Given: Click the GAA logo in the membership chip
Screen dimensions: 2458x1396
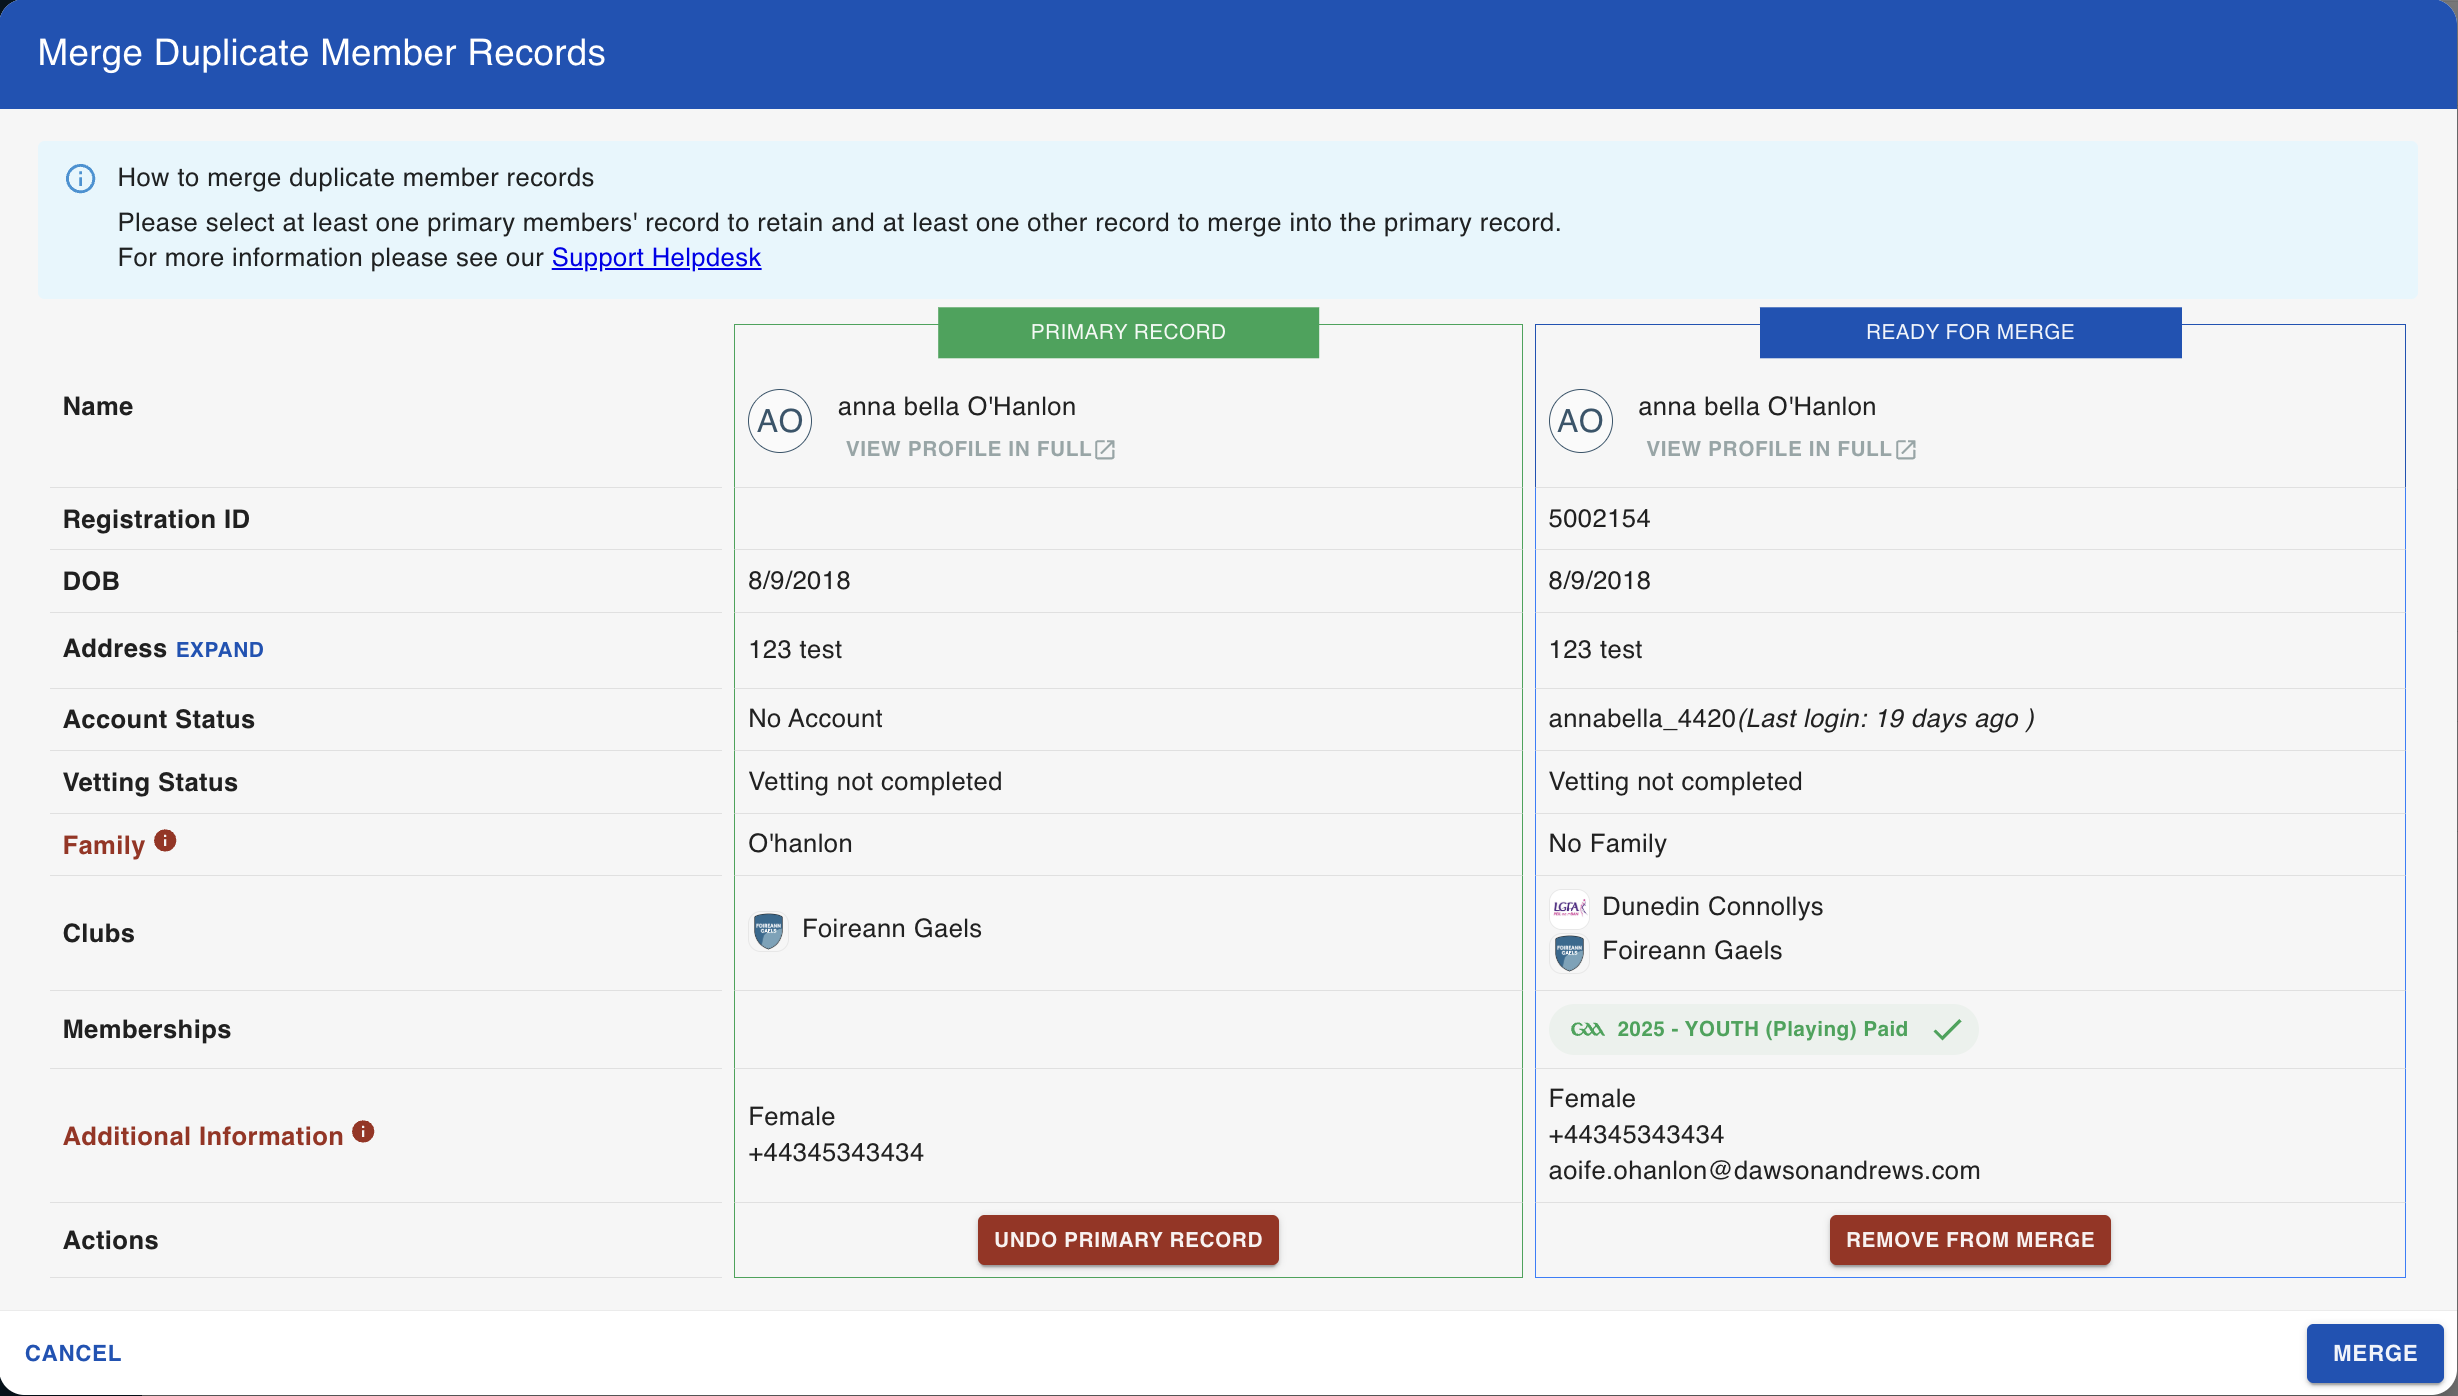Looking at the screenshot, I should pyautogui.click(x=1587, y=1030).
